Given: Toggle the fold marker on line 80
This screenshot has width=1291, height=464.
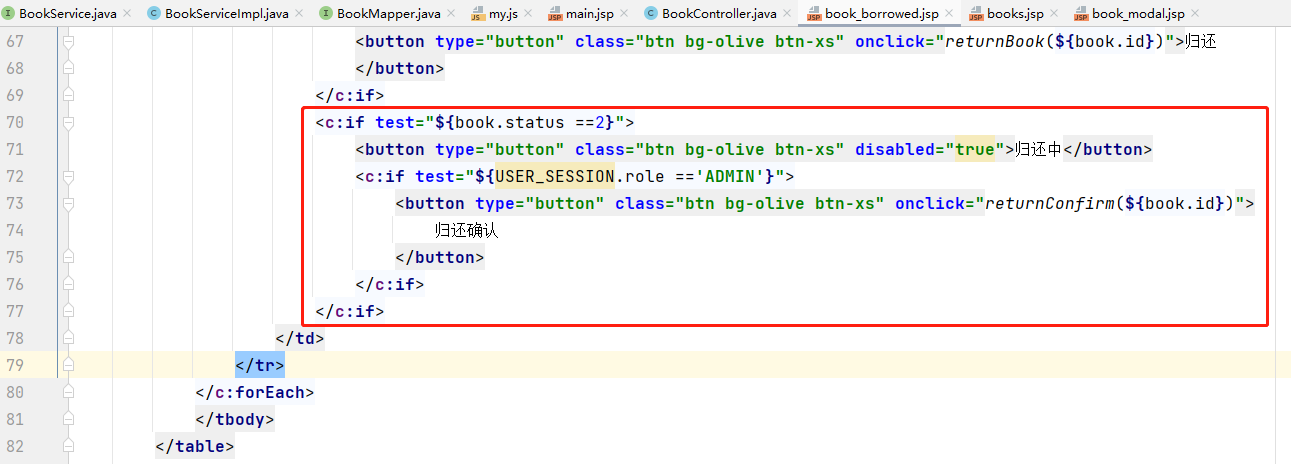Looking at the screenshot, I should (x=68, y=392).
